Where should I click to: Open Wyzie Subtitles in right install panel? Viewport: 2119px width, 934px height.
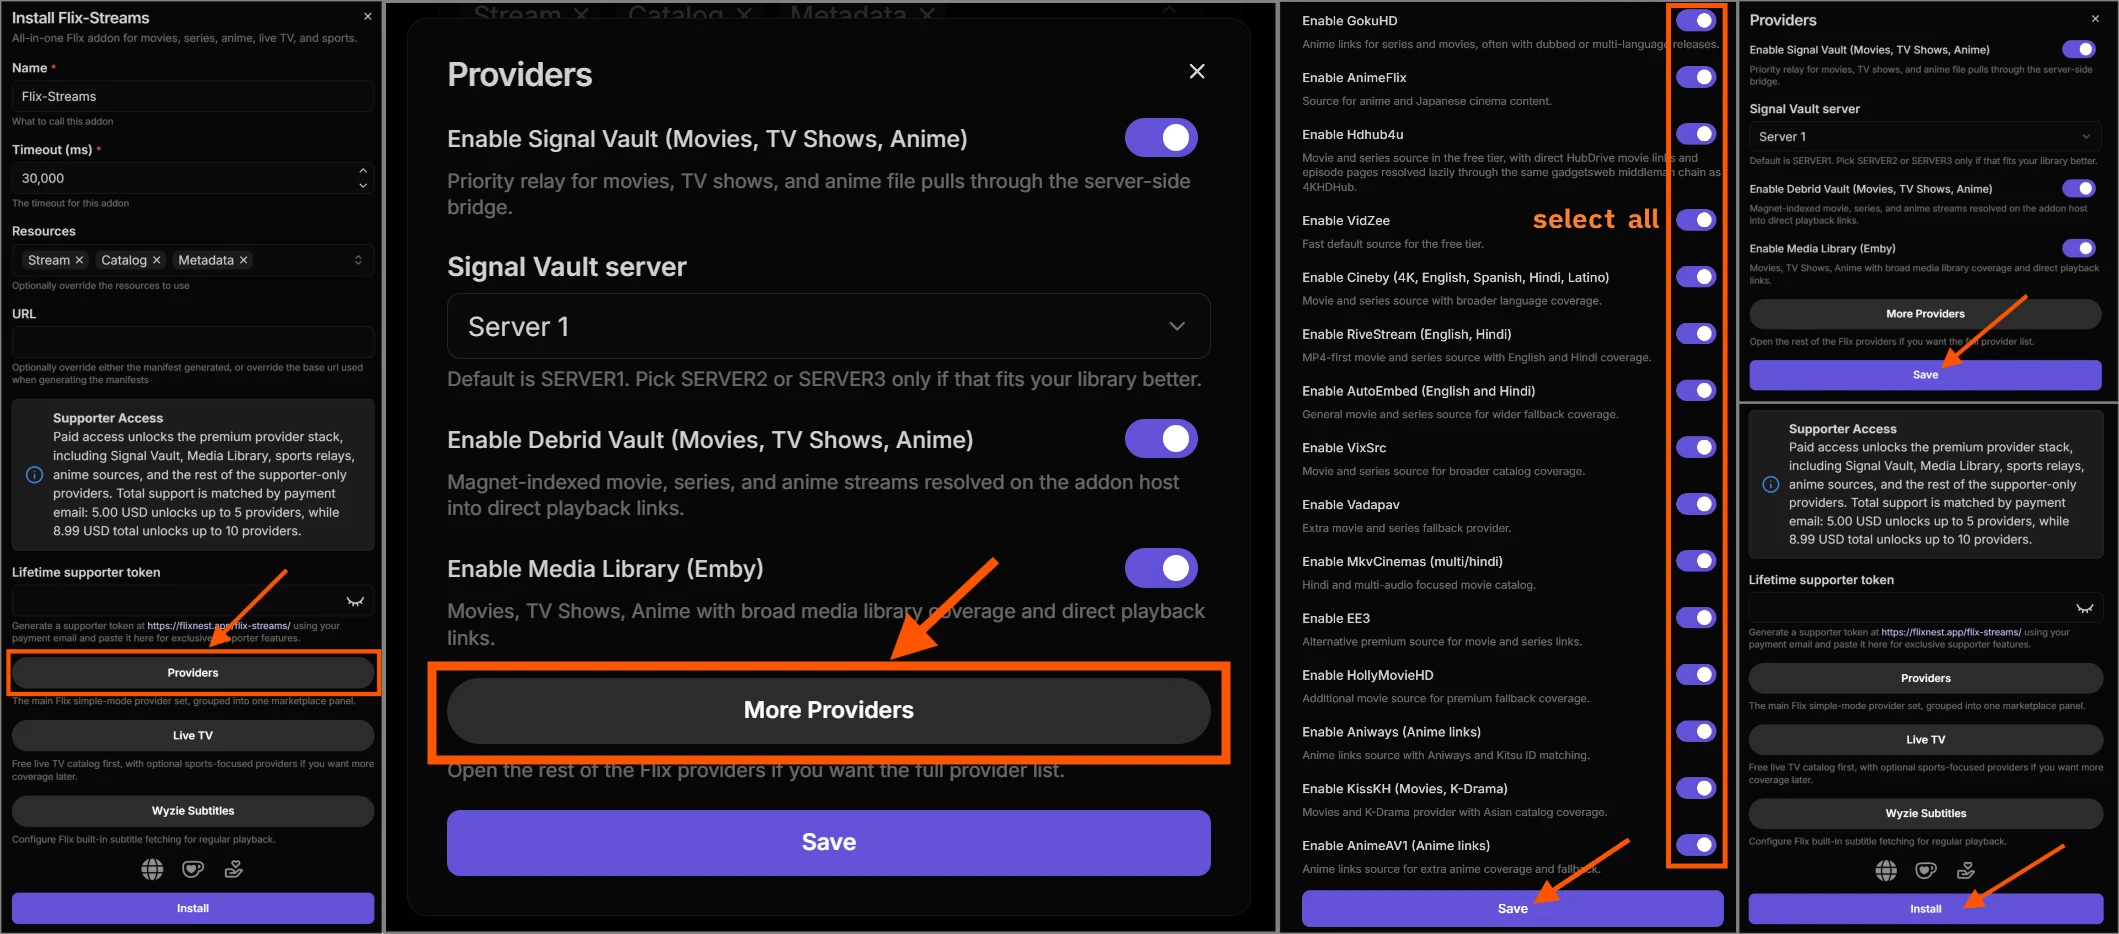click(1925, 814)
